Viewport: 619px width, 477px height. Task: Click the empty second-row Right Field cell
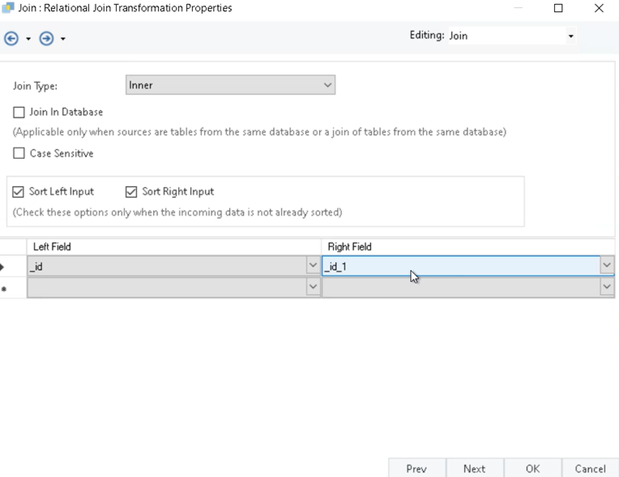(x=460, y=287)
